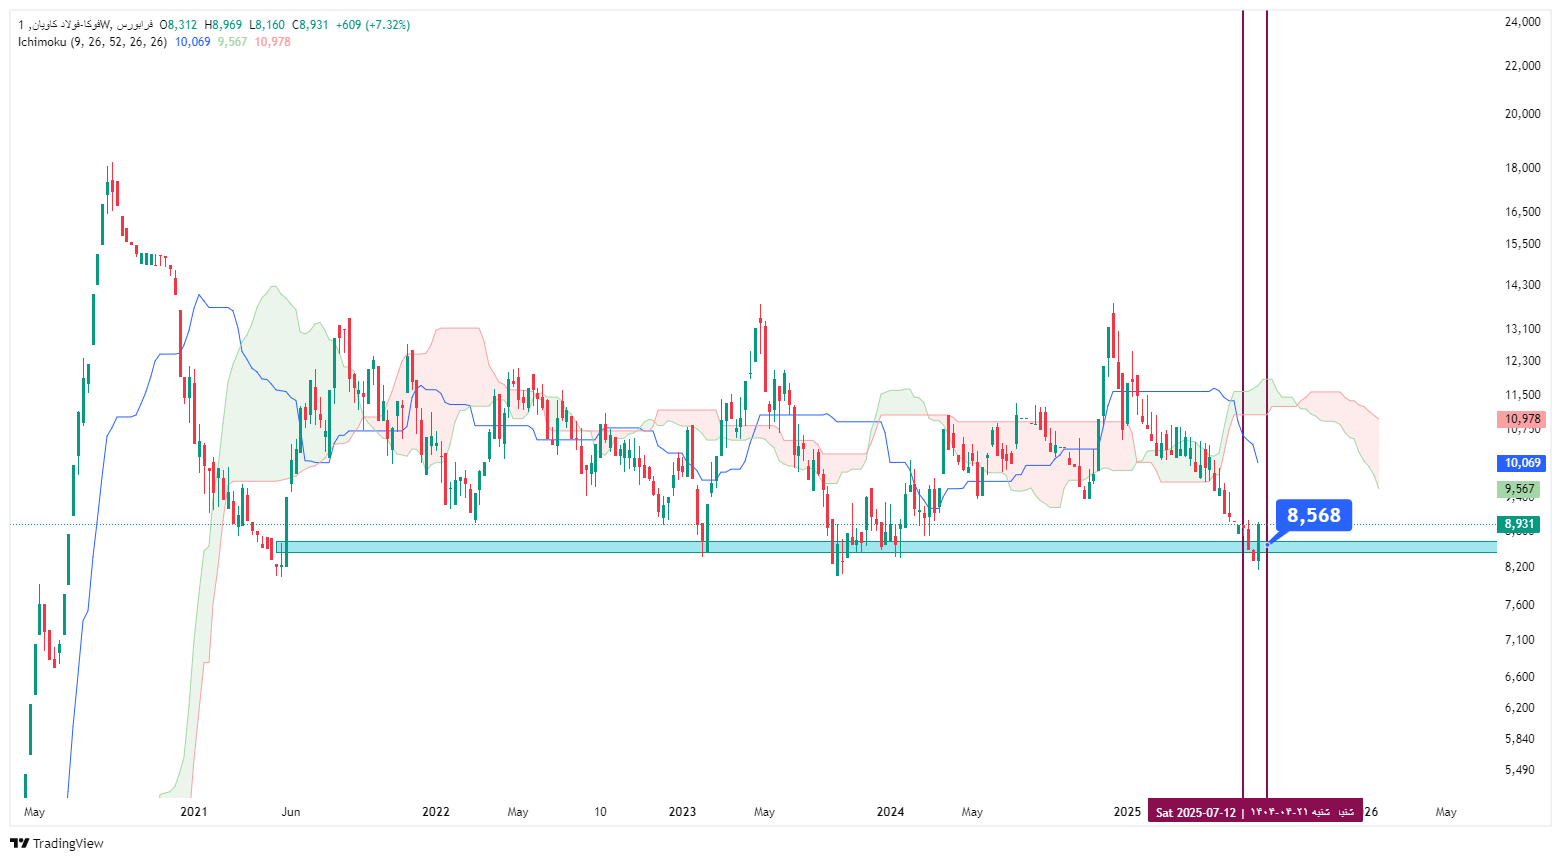
Task: Click 2024 on the time axis
Action: tap(890, 812)
